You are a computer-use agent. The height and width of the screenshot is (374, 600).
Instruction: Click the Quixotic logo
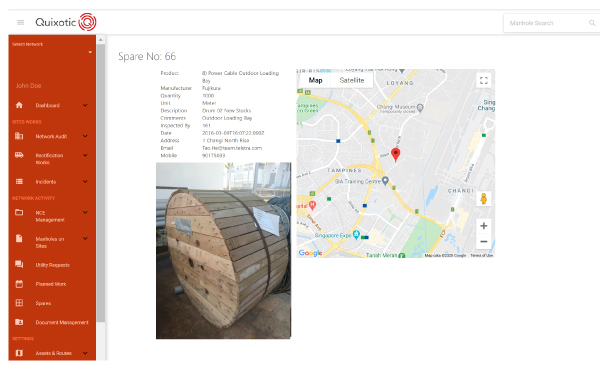click(66, 22)
